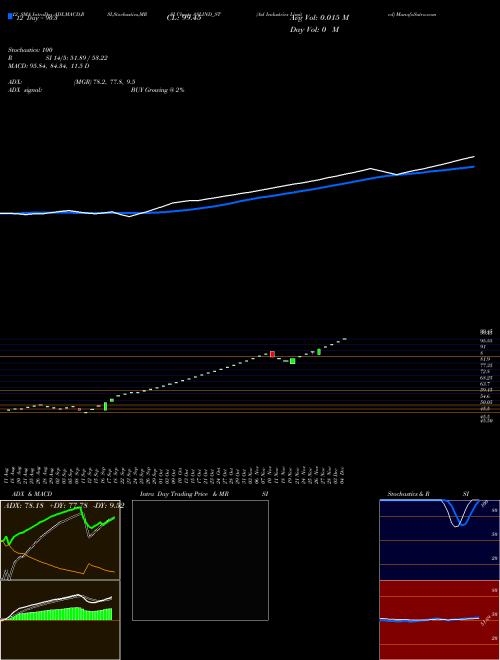This screenshot has width=500, height=660.
Task: Click the 'MACD: 95.84, 84.34, 11.5 D' line
Action: 48,66
